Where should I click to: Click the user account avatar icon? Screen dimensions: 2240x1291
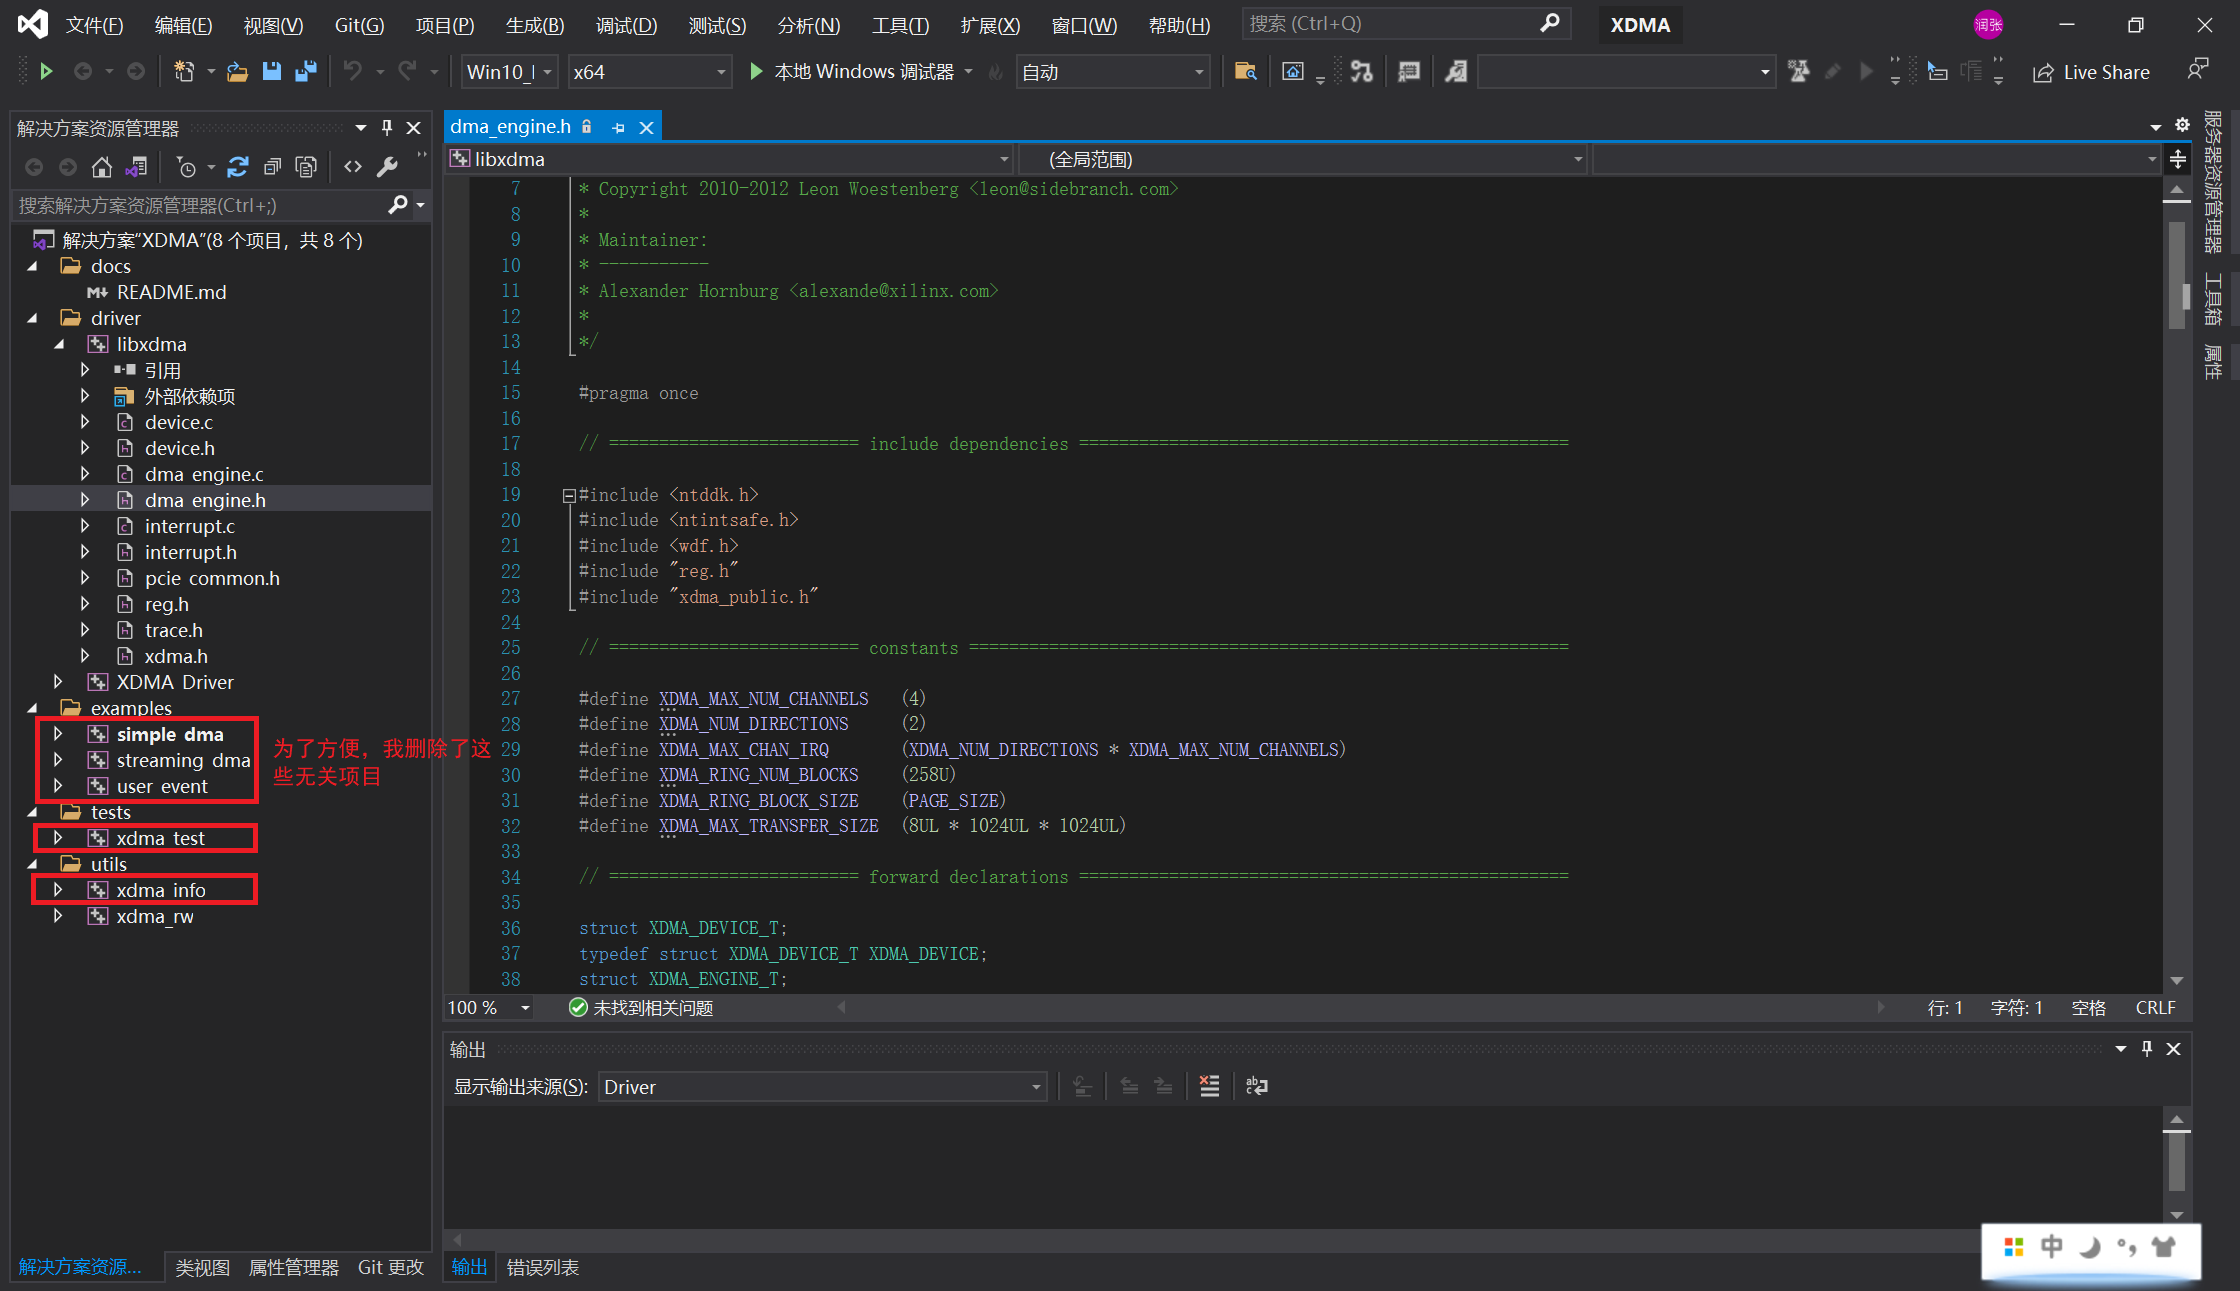[1988, 25]
